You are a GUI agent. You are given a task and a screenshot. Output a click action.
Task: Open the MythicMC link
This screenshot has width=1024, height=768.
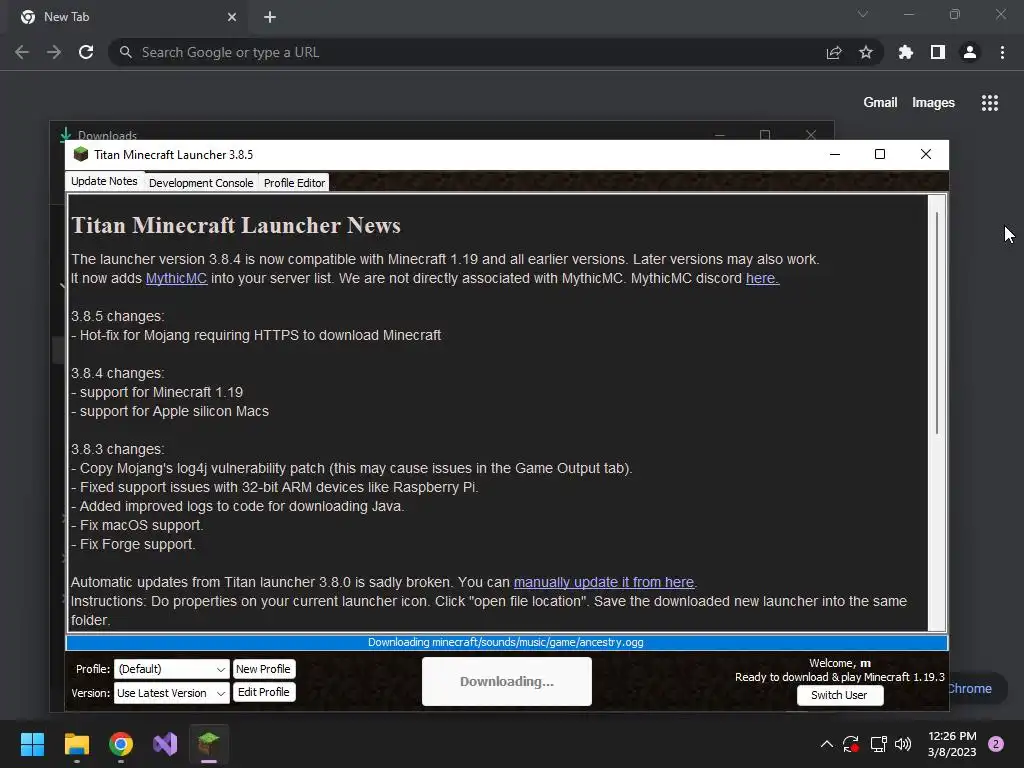[176, 278]
